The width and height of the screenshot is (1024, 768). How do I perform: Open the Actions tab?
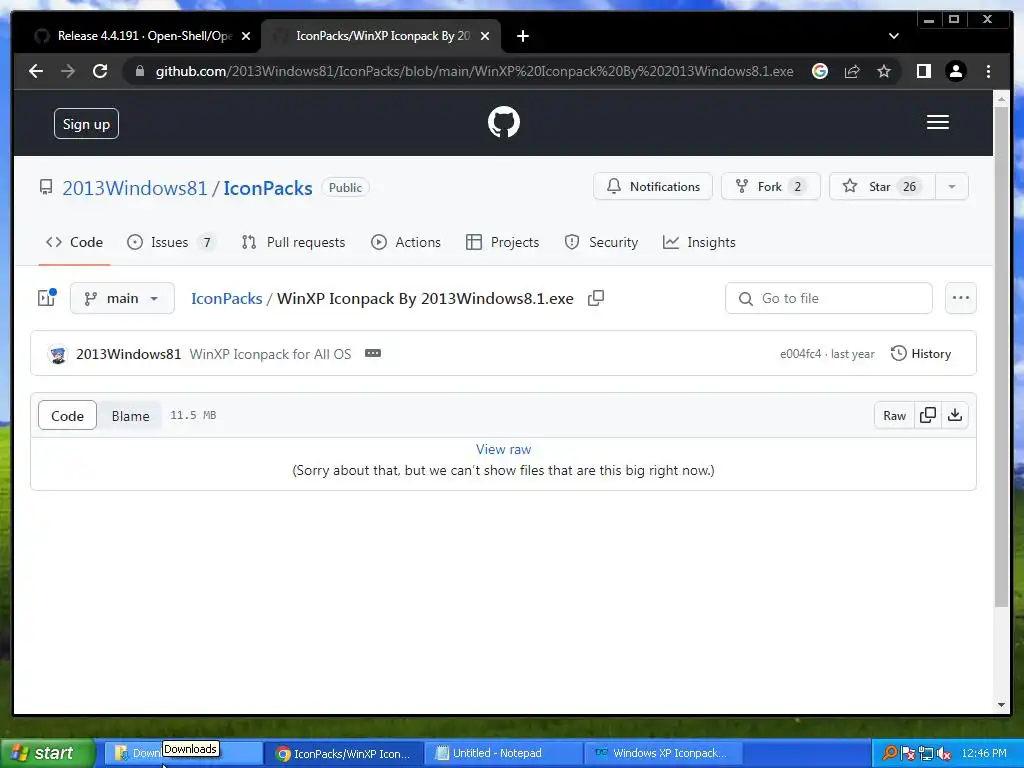coord(406,242)
